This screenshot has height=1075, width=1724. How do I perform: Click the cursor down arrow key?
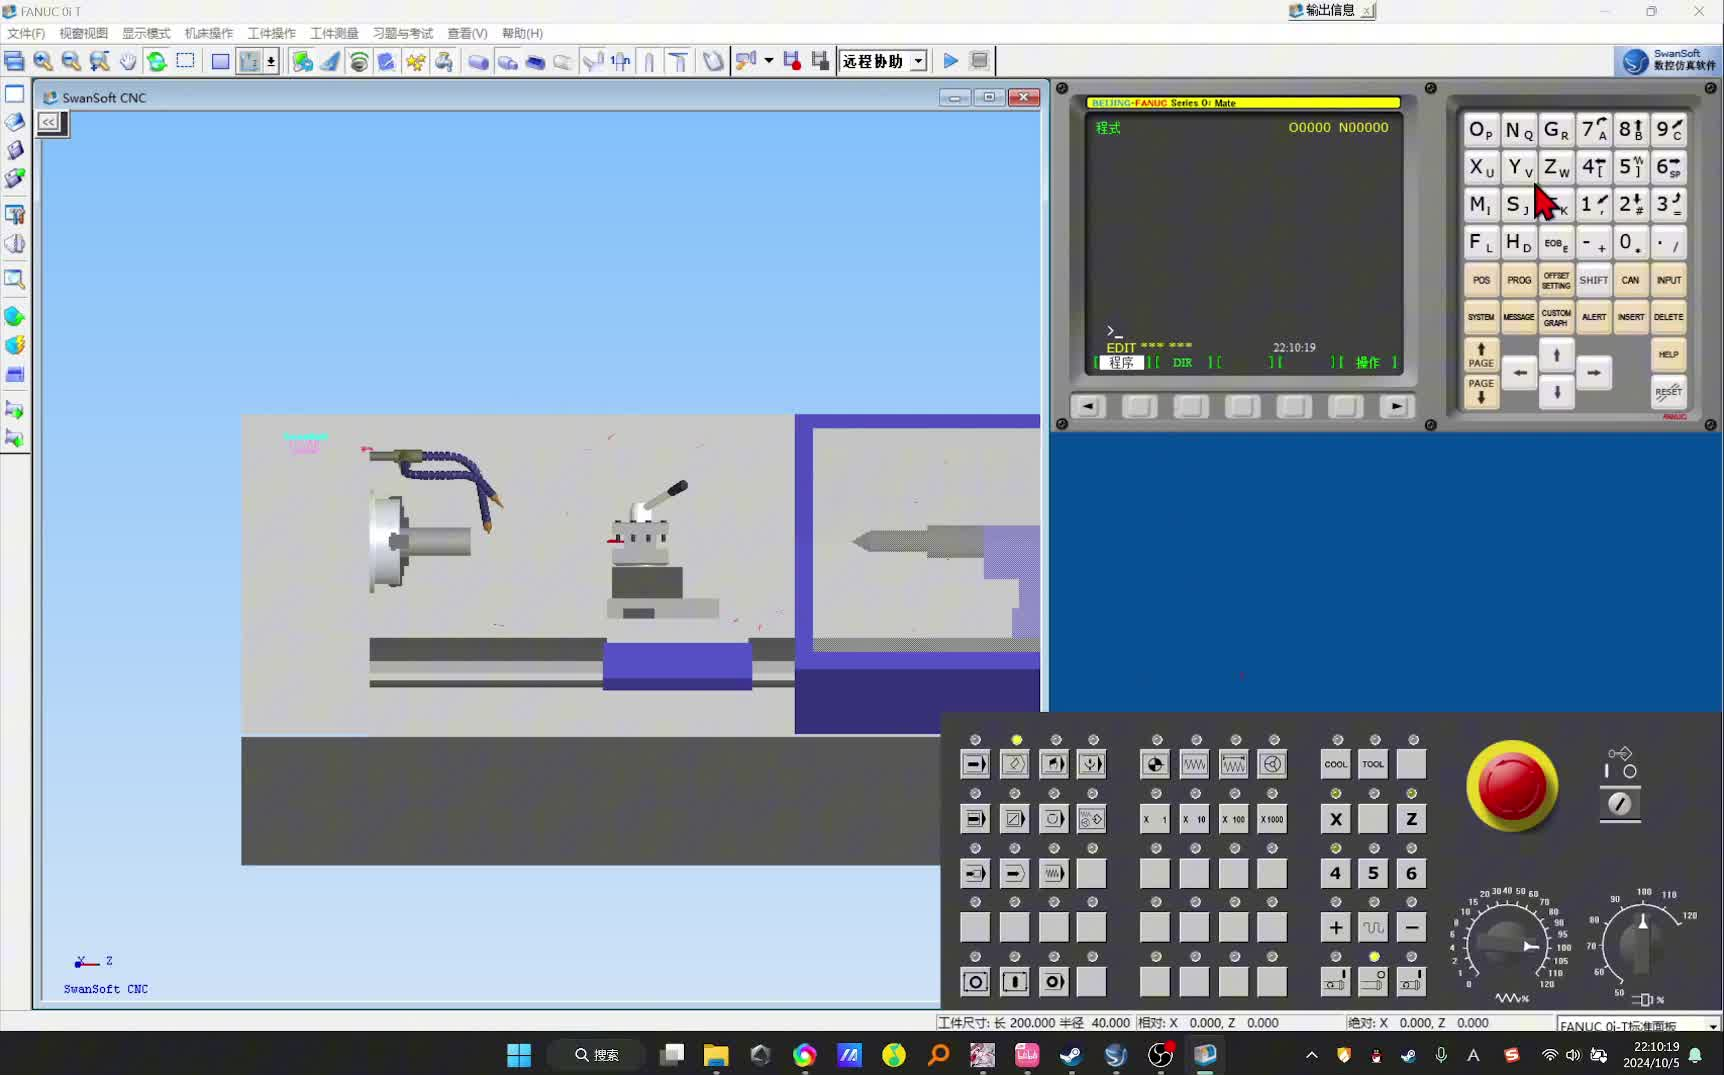[x=1556, y=392]
